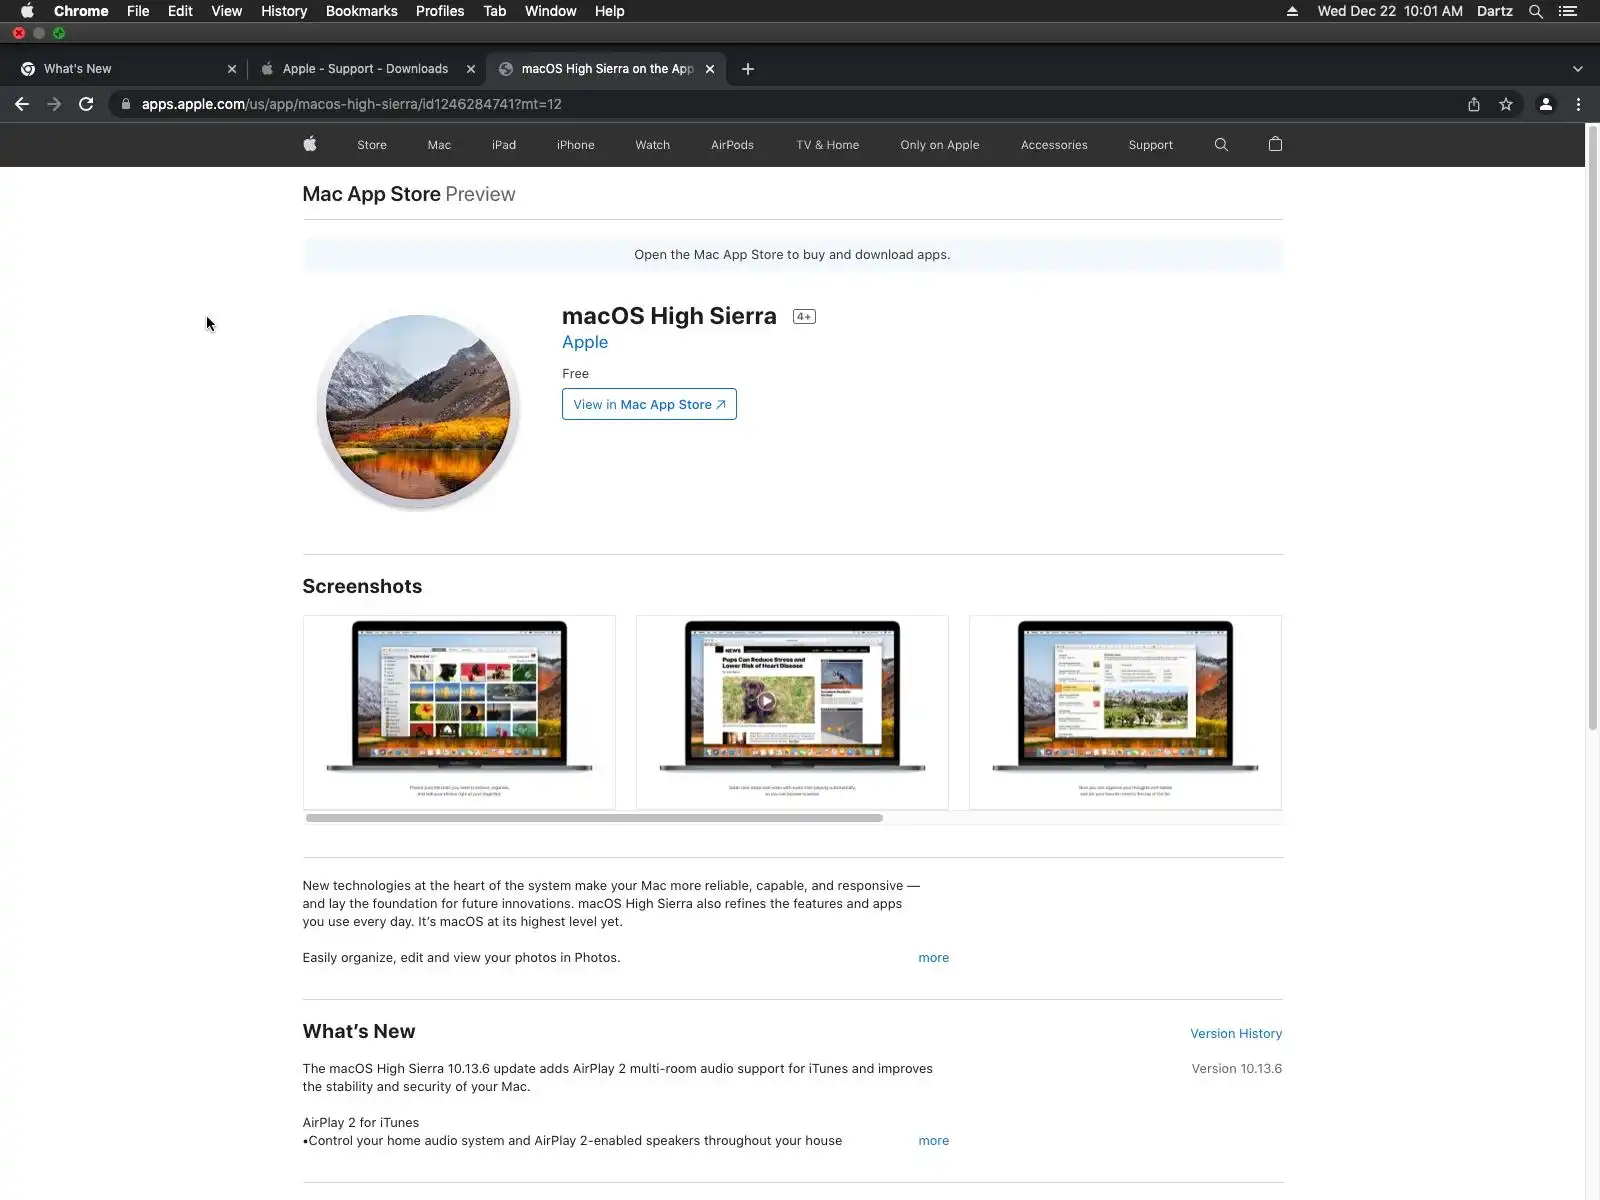Open the shopping bag icon

click(1275, 144)
